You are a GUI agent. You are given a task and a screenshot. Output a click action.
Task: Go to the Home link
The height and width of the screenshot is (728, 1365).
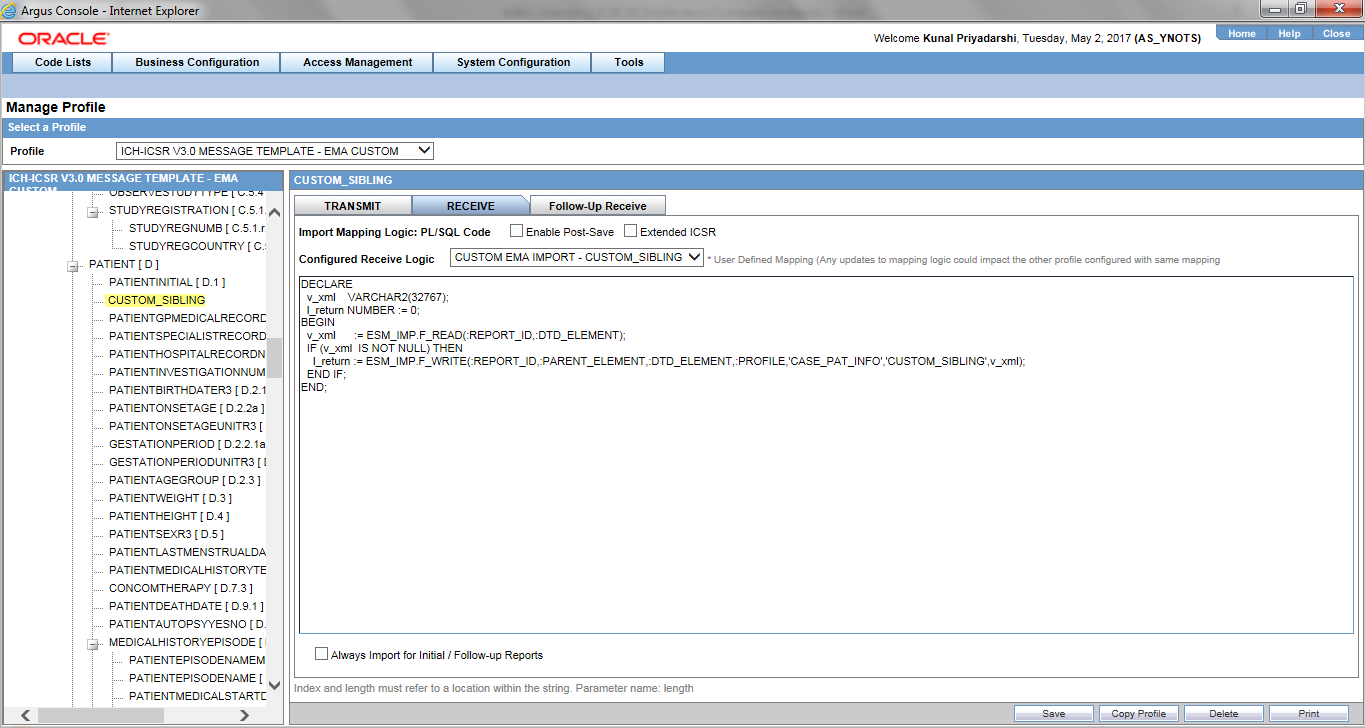1242,33
